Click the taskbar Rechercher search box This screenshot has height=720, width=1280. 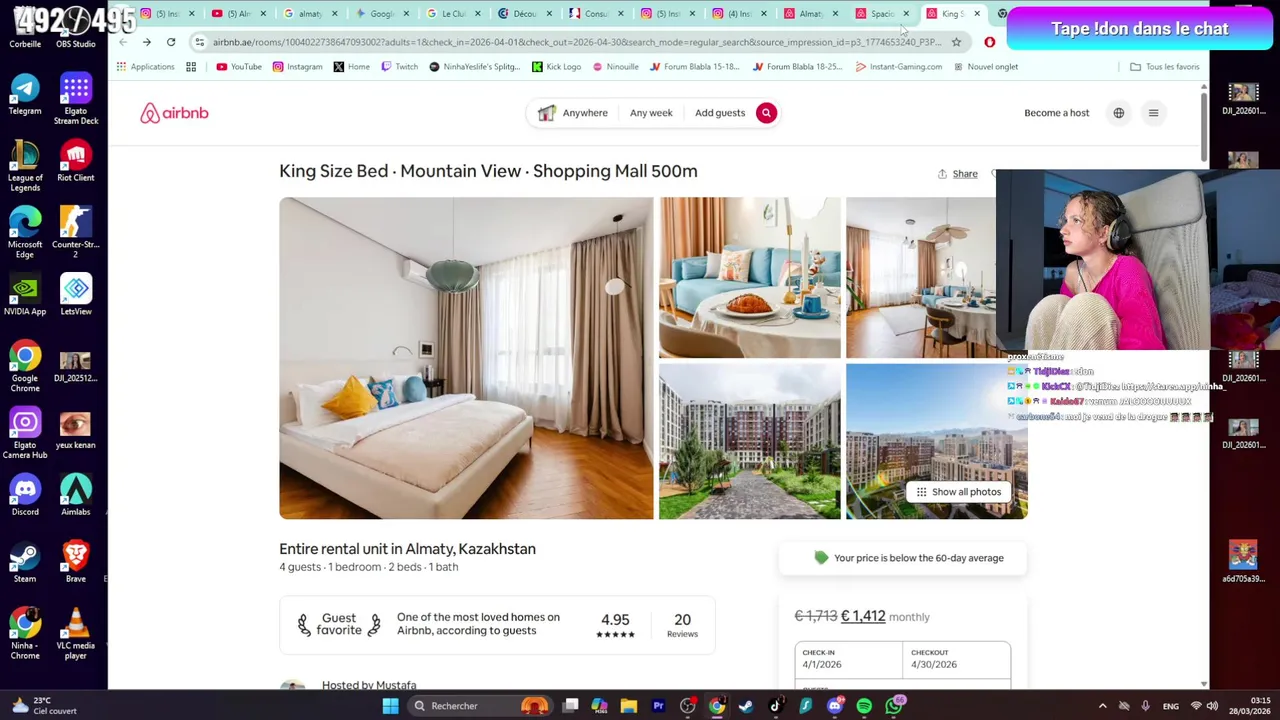[480, 706]
